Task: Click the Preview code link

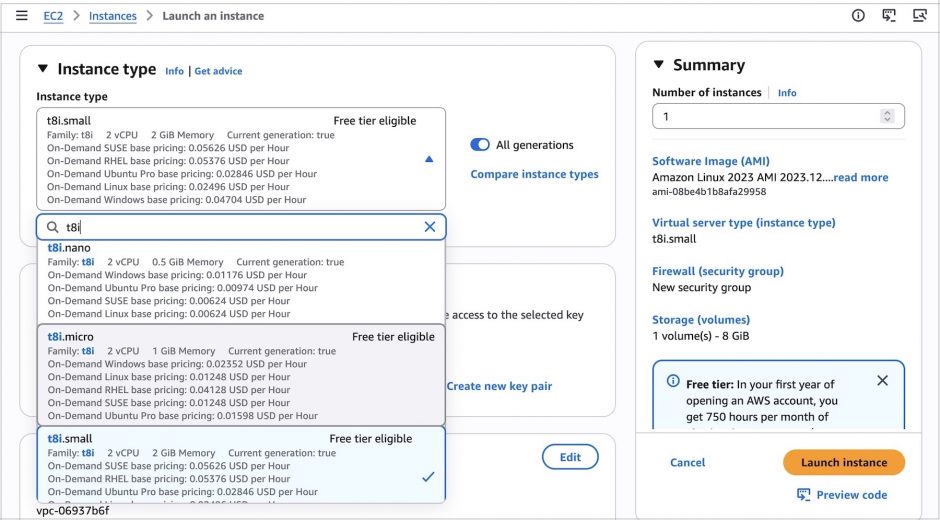Action: tap(851, 495)
